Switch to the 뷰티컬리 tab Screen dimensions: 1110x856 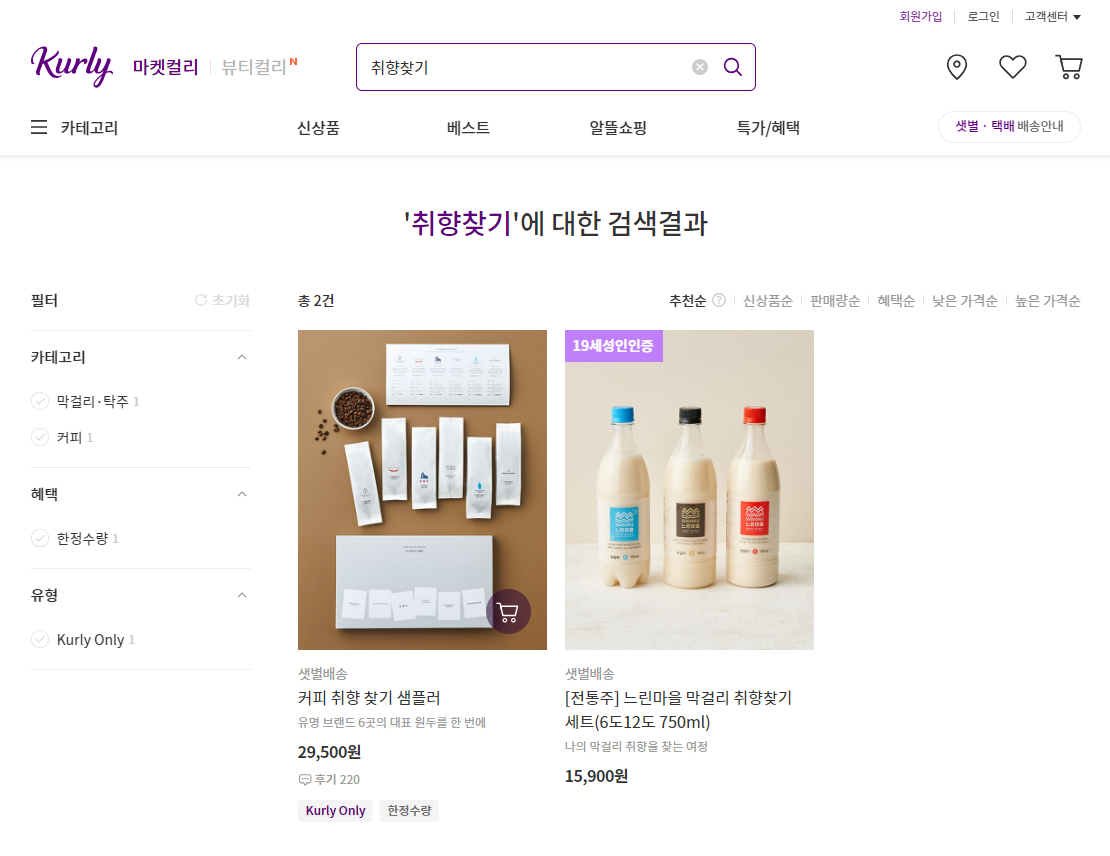pyautogui.click(x=251, y=66)
